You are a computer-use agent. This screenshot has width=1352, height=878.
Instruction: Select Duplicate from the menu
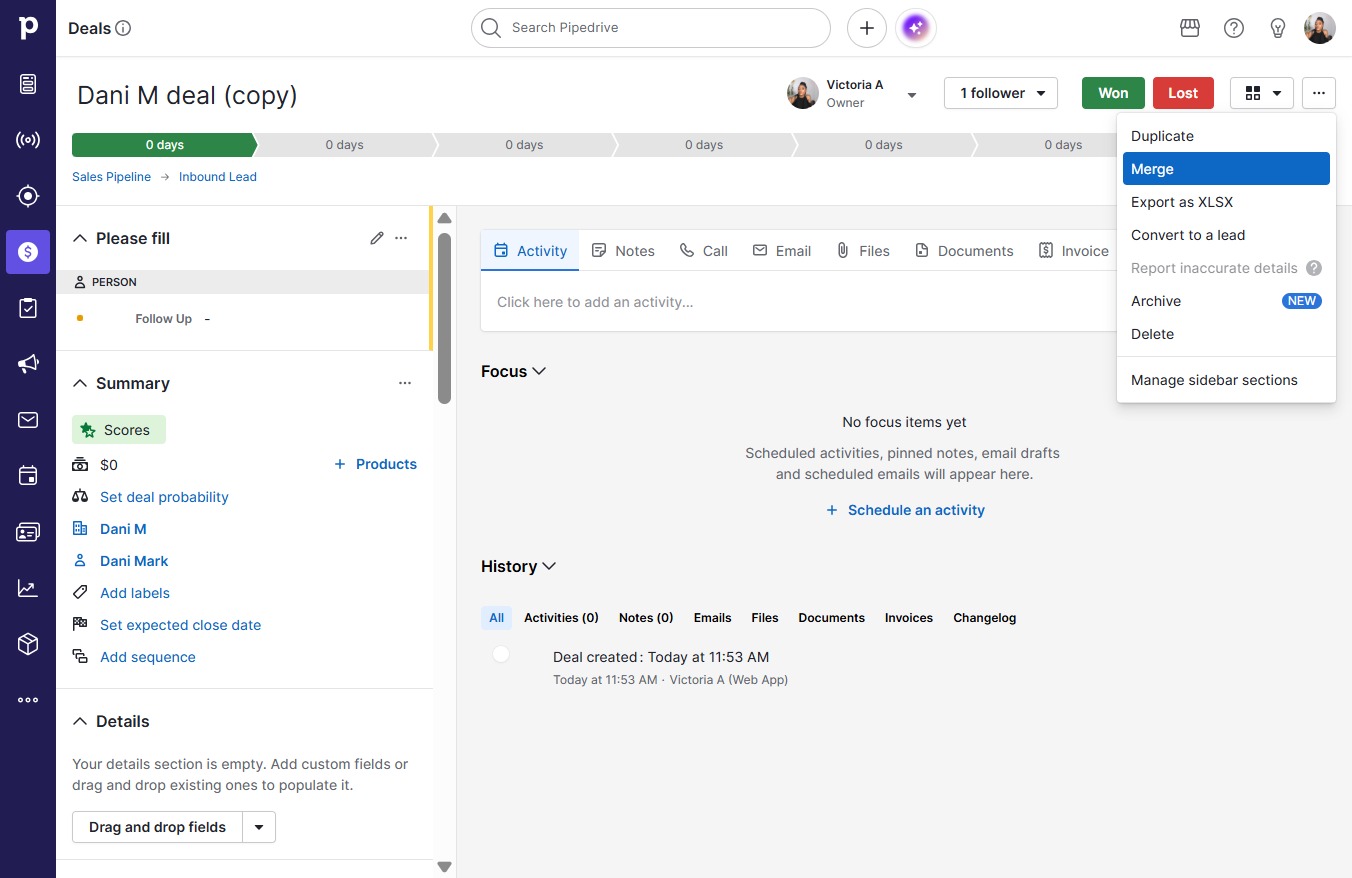point(1226,136)
